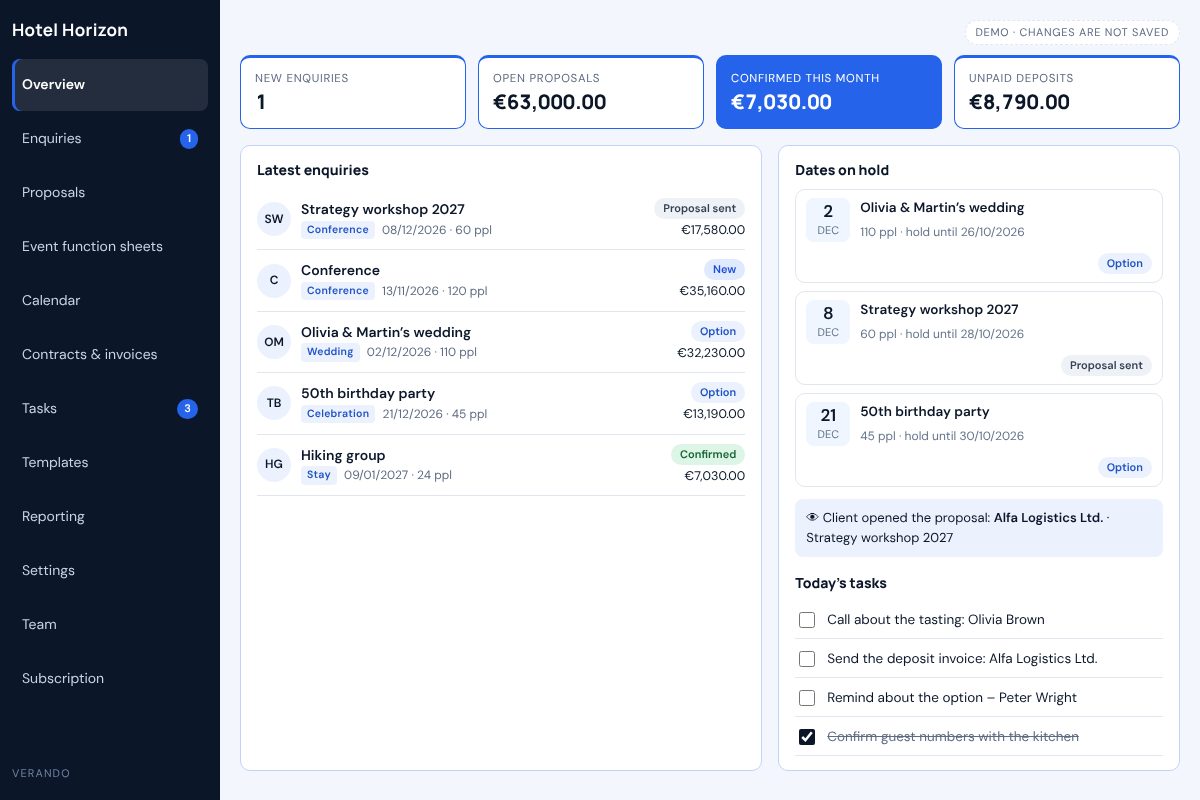This screenshot has width=1200, height=800.
Task: Click the SW avatar for Strategy workshop 2027
Action: pyautogui.click(x=274, y=218)
